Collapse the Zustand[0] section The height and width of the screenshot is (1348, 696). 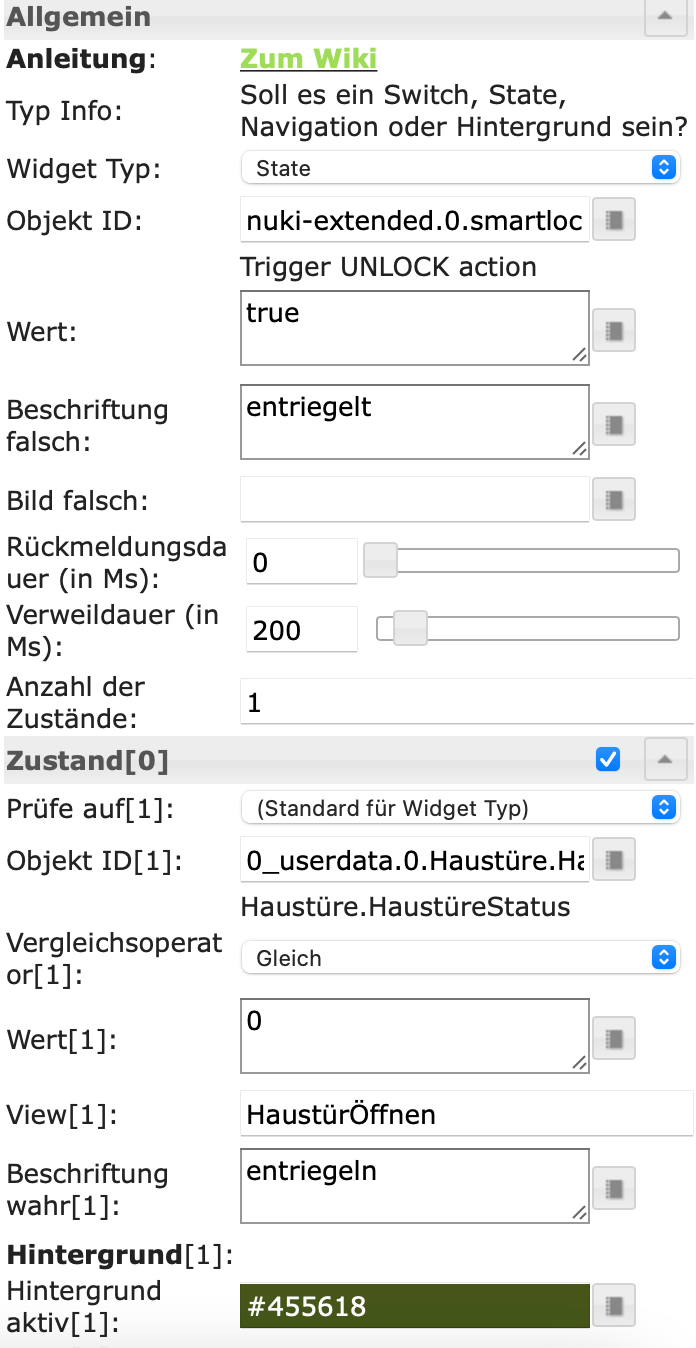click(x=664, y=761)
